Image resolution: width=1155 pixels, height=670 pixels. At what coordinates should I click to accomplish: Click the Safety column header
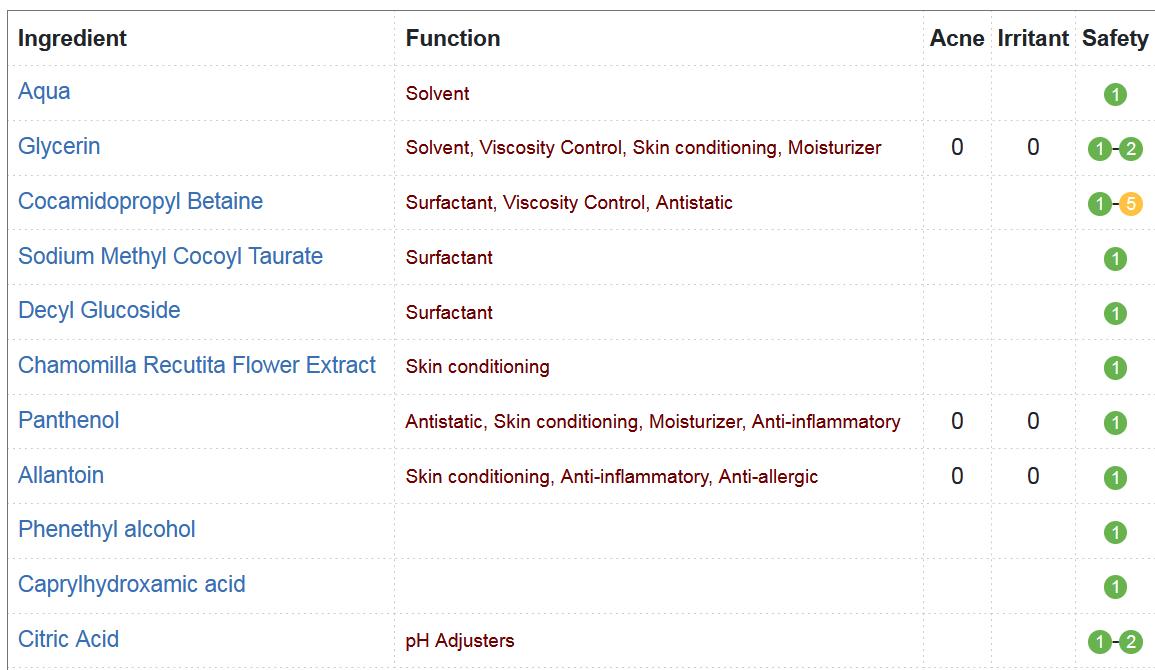(1114, 38)
